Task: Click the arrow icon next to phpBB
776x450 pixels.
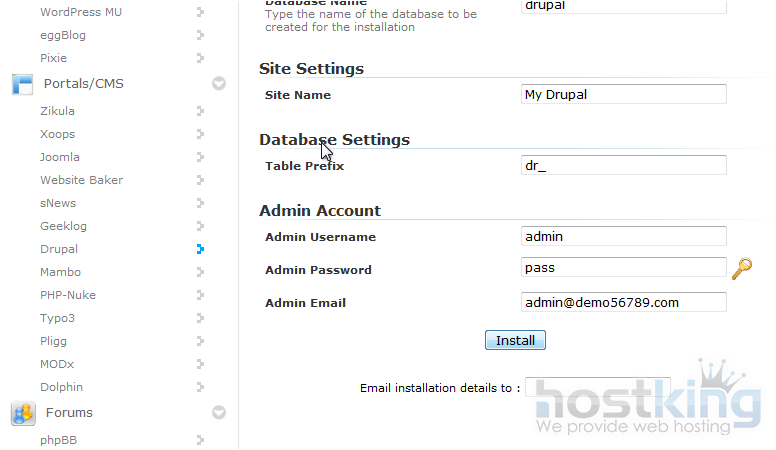Action: point(201,439)
